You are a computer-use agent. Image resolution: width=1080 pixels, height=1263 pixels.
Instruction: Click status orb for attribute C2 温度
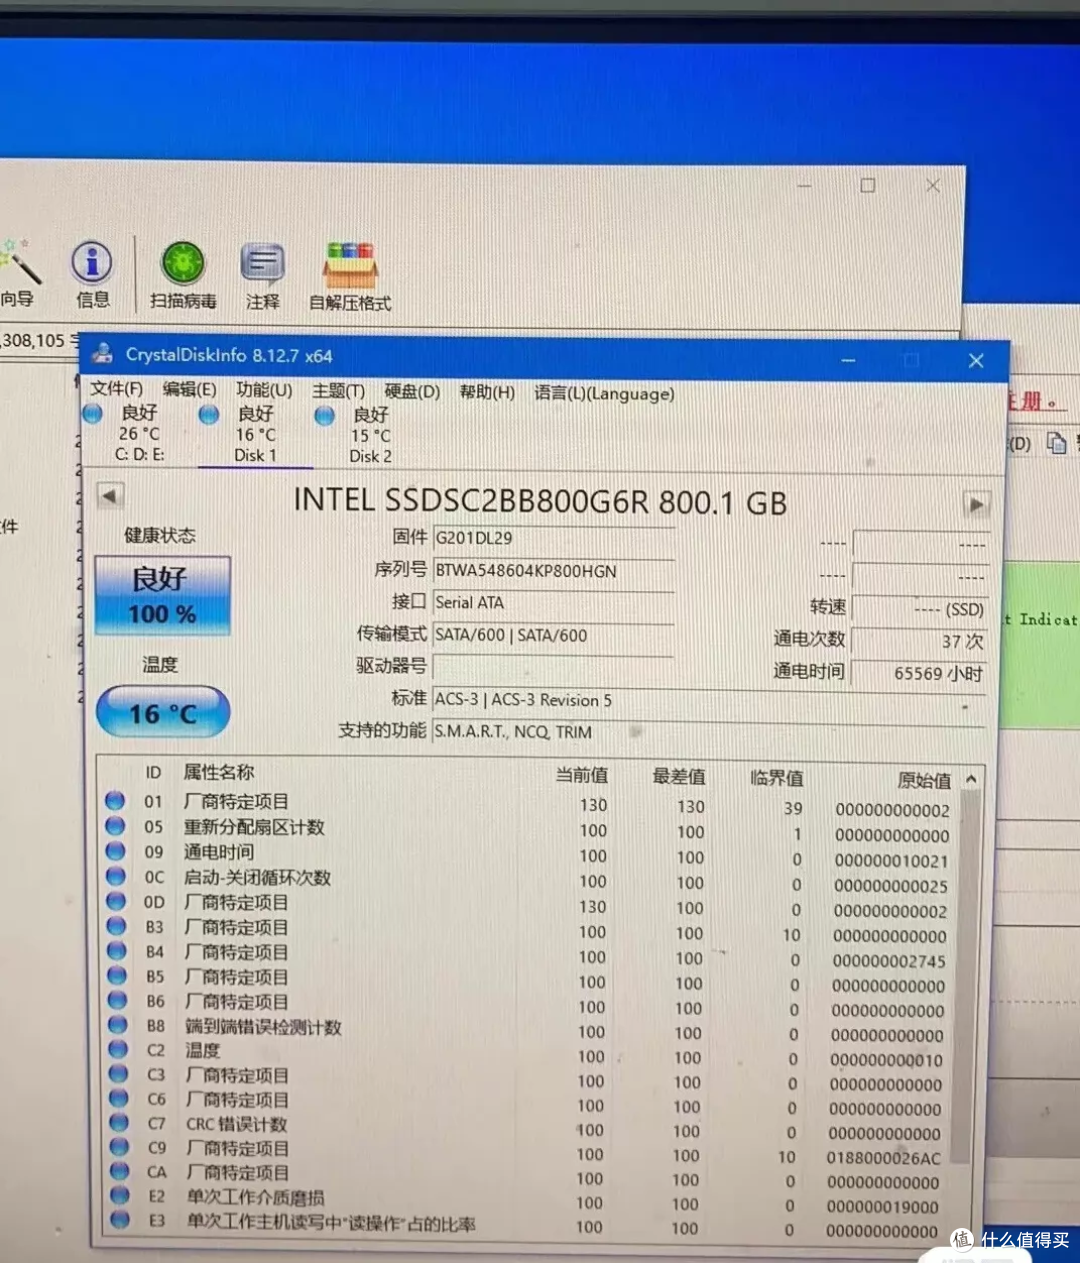pyautogui.click(x=118, y=1049)
